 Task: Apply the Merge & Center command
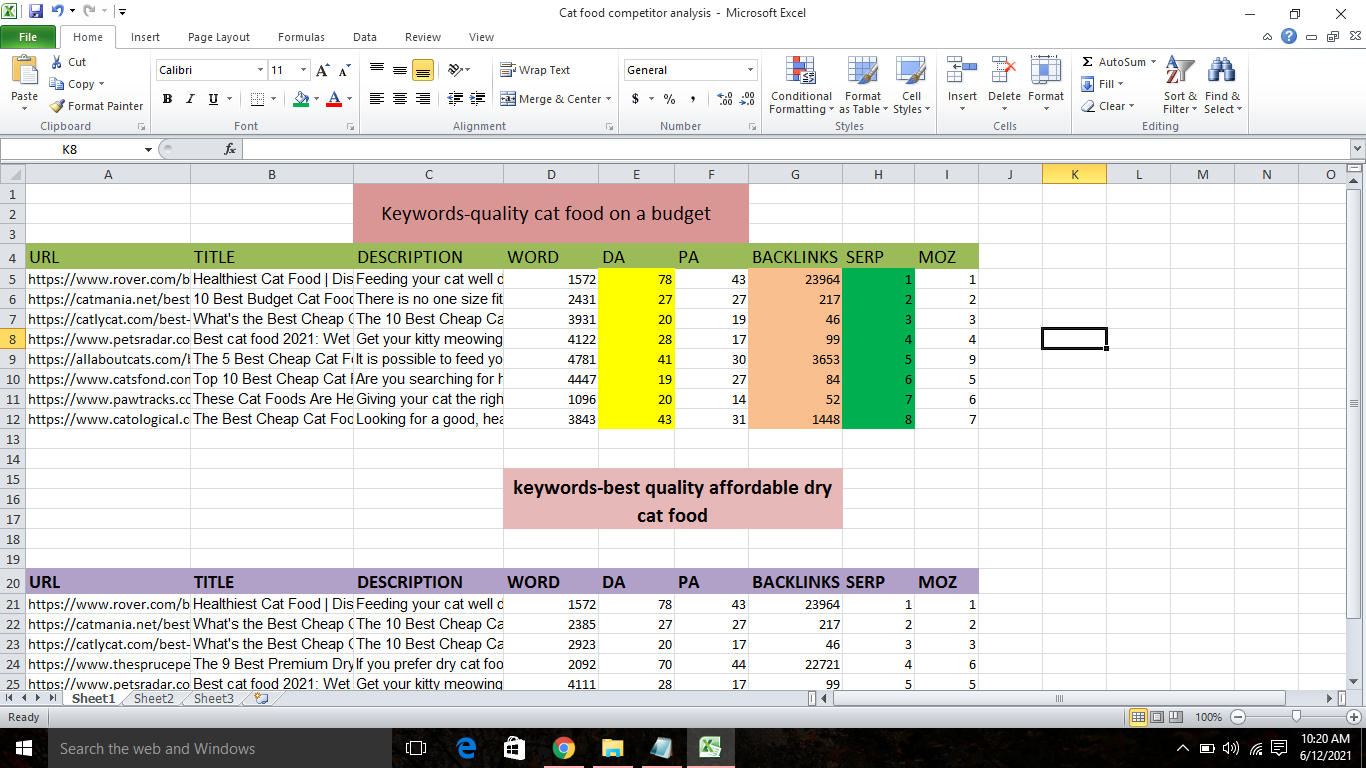(549, 99)
